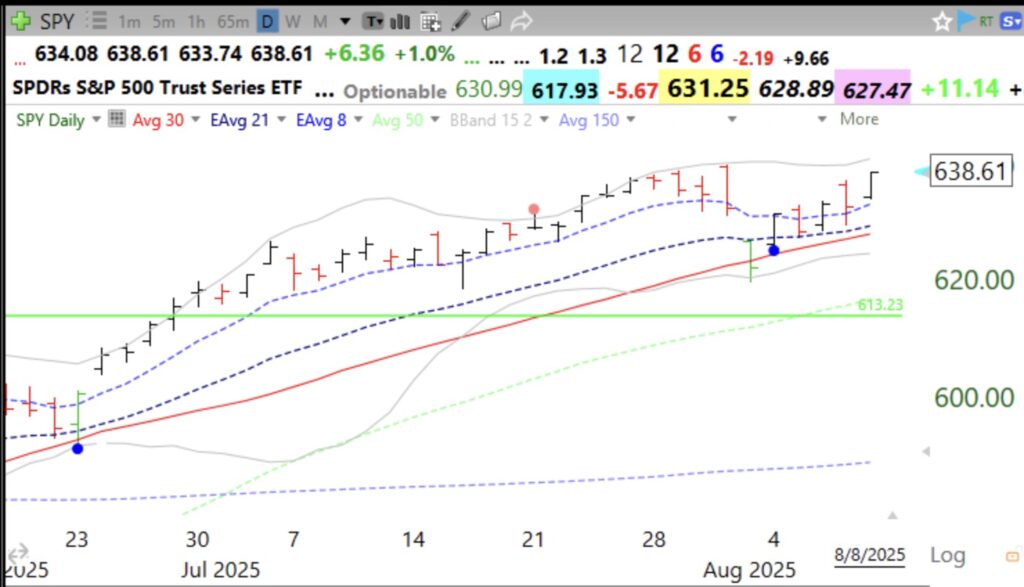Click the green plus add-chart icon
The image size is (1024, 587).
(20, 21)
